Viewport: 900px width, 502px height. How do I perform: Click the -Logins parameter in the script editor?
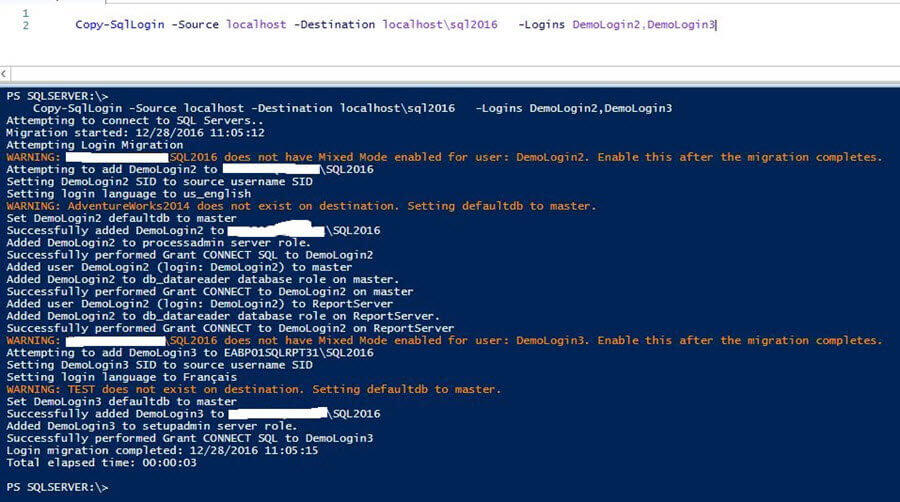coord(542,24)
